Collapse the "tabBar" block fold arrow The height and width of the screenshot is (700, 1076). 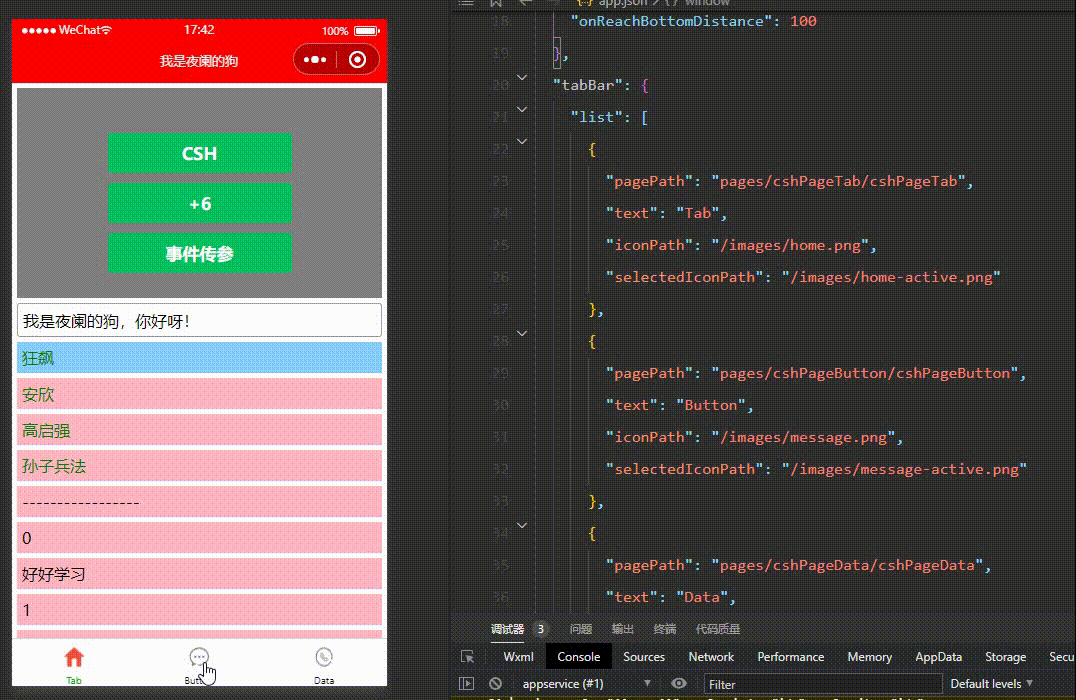click(522, 78)
